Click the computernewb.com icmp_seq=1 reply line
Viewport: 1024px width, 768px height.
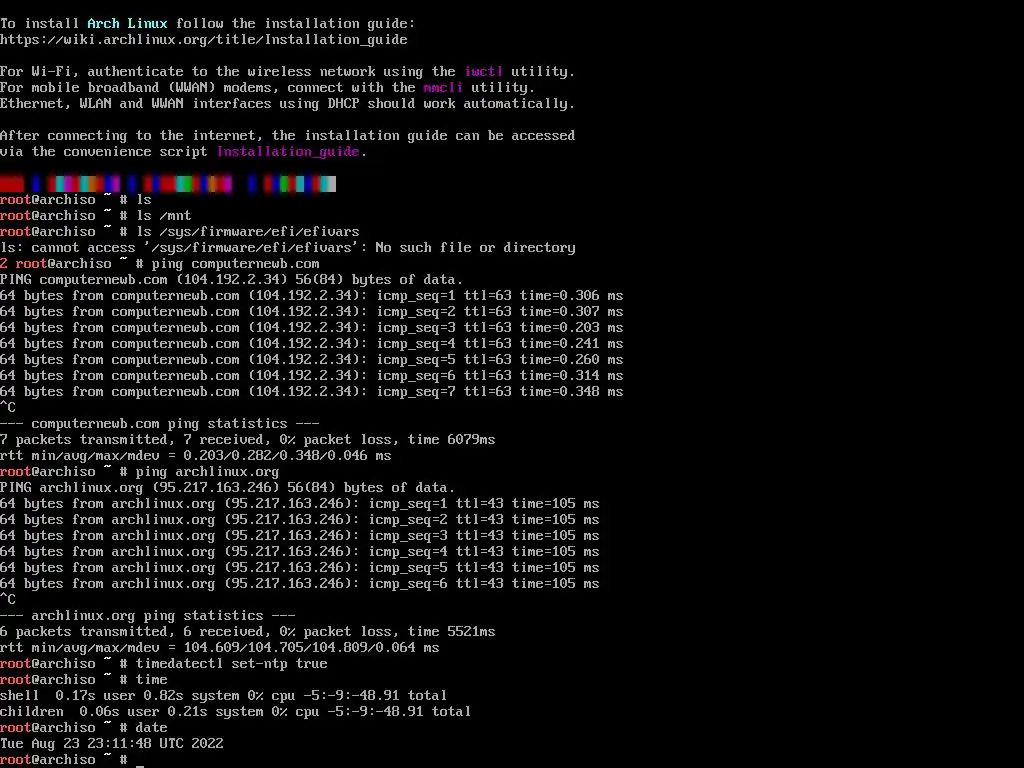tap(312, 296)
